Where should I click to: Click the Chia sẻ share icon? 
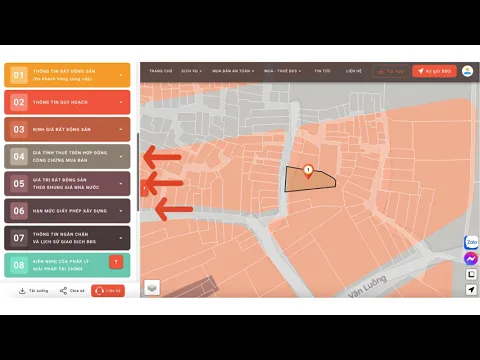tap(63, 291)
